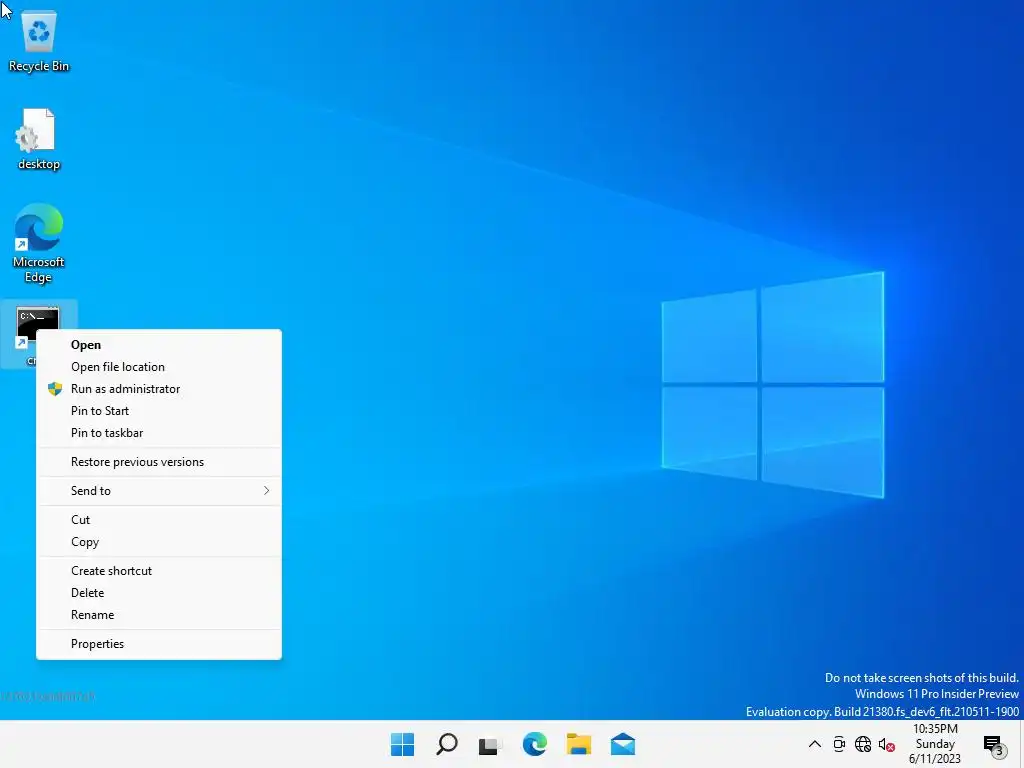Show hidden system tray icons
The image size is (1024, 768).
pyautogui.click(x=814, y=744)
